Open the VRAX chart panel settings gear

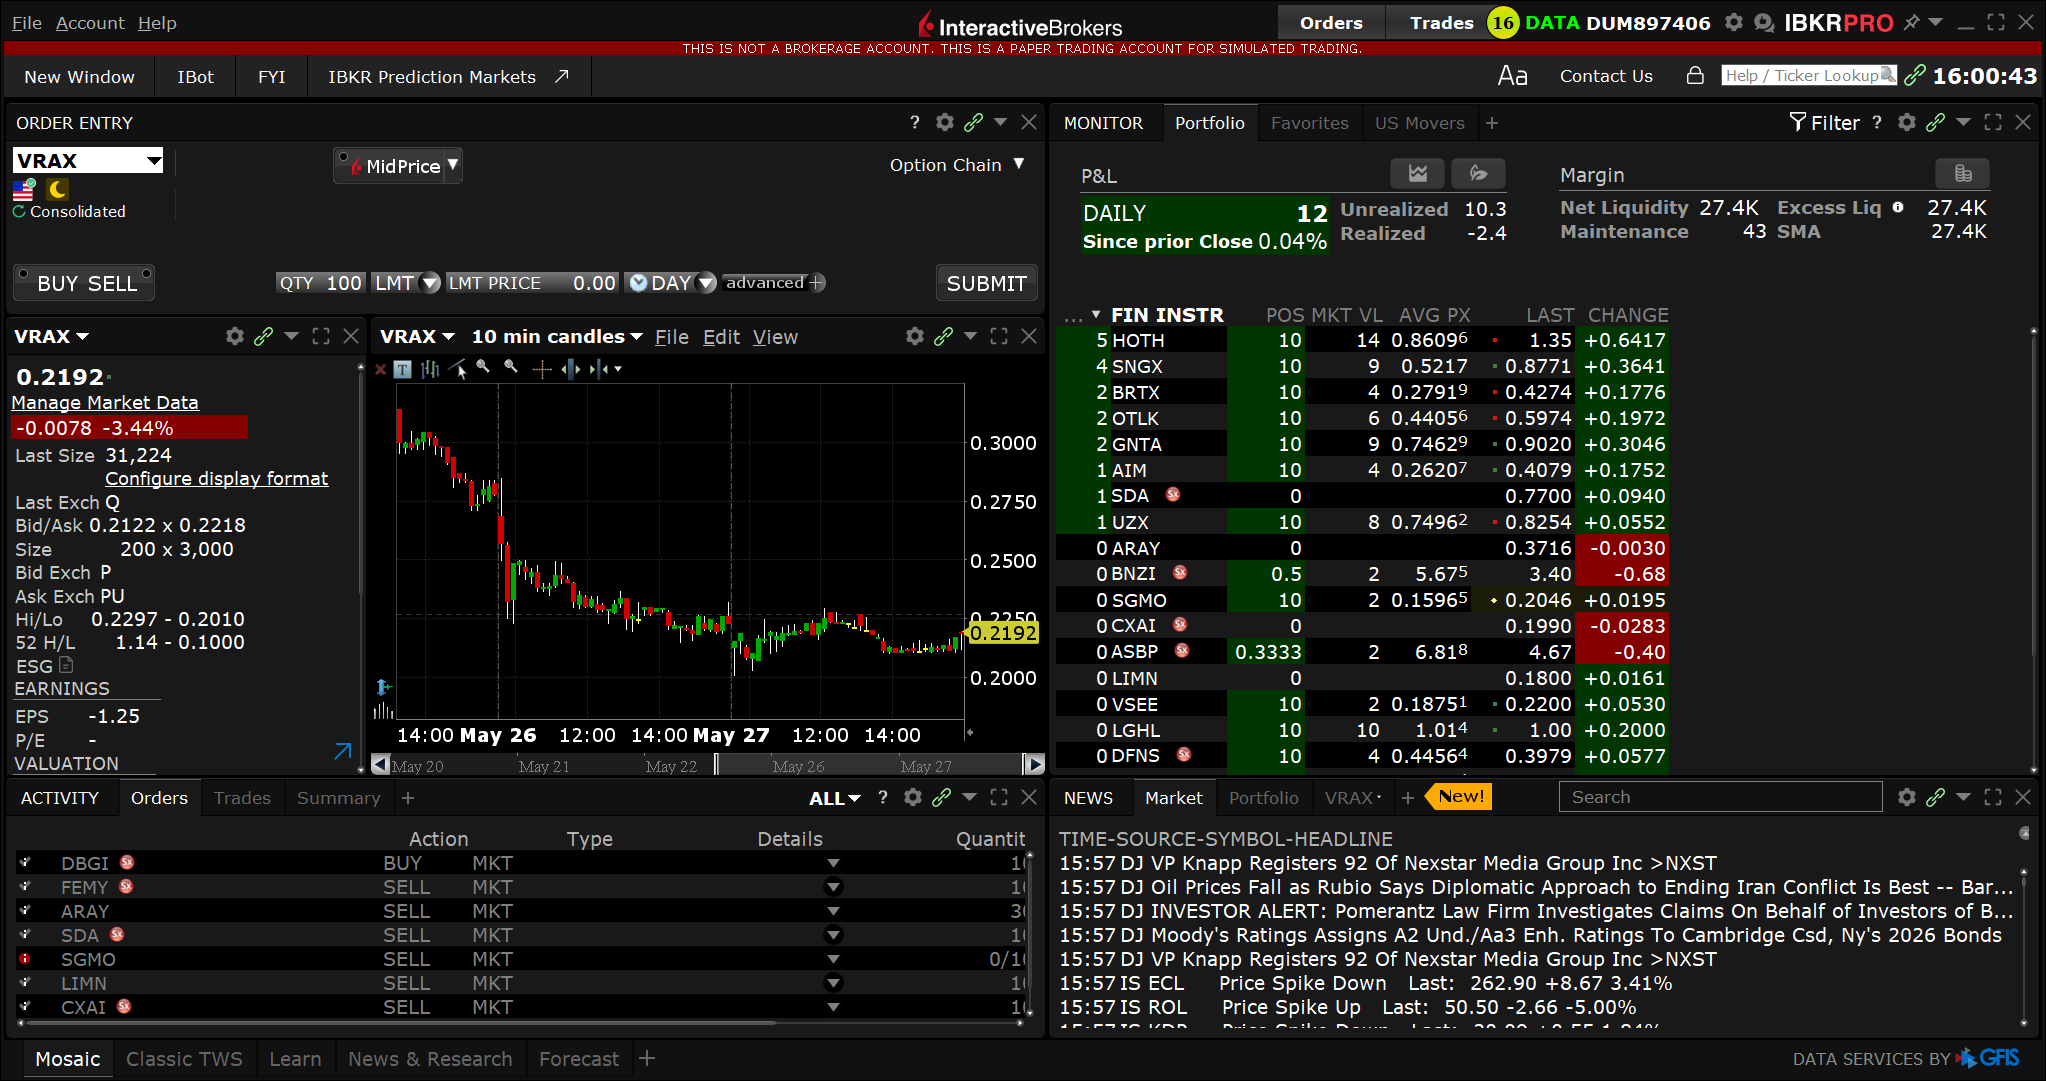(915, 336)
